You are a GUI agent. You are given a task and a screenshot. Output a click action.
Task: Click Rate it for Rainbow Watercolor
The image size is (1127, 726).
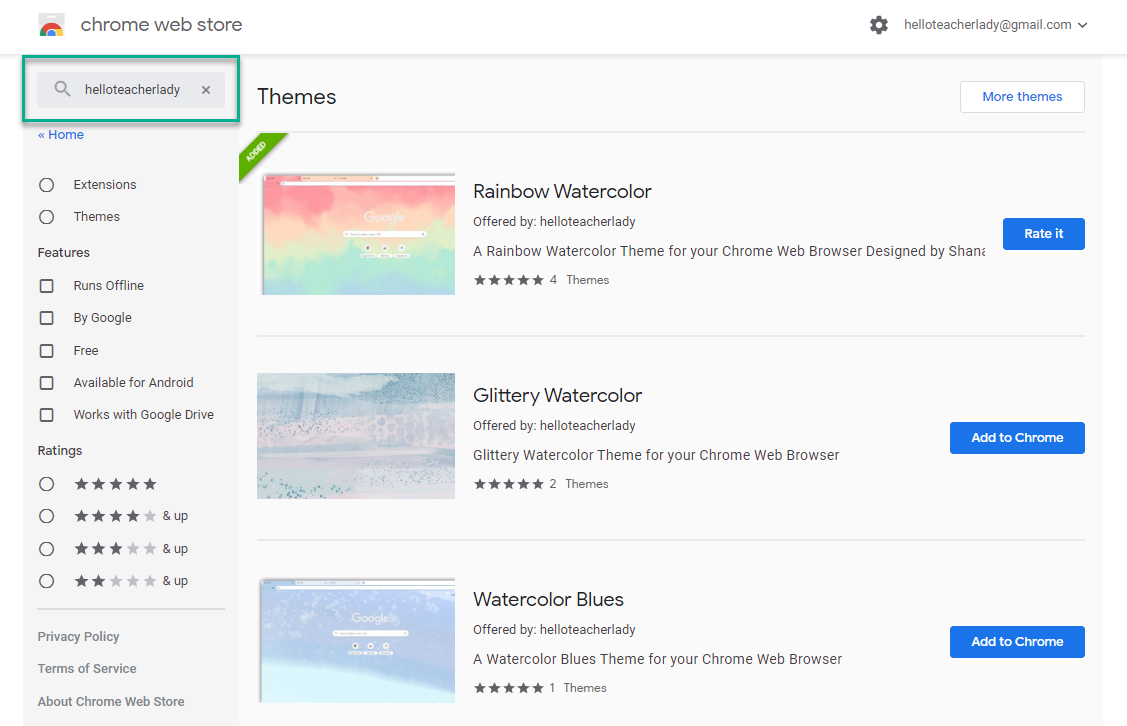[1044, 234]
